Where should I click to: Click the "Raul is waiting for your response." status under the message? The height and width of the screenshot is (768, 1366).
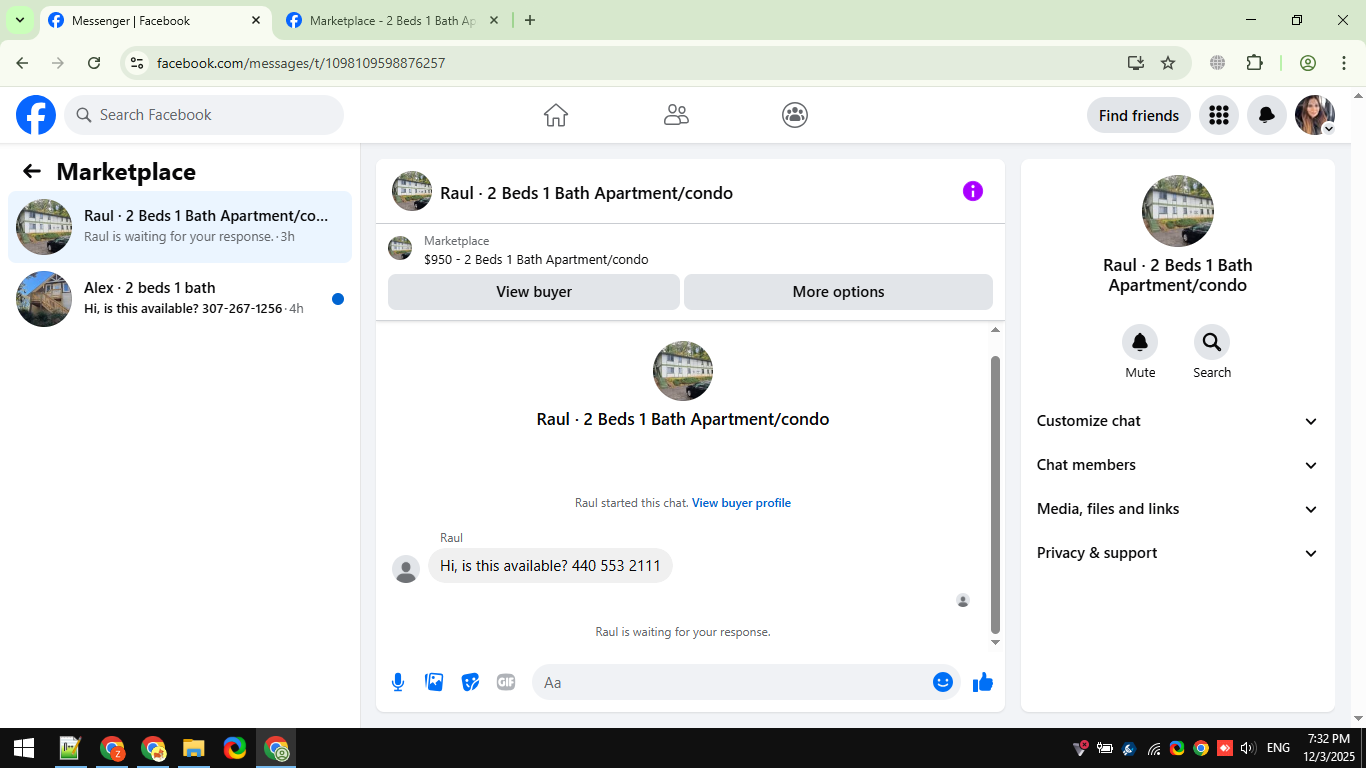click(x=683, y=632)
